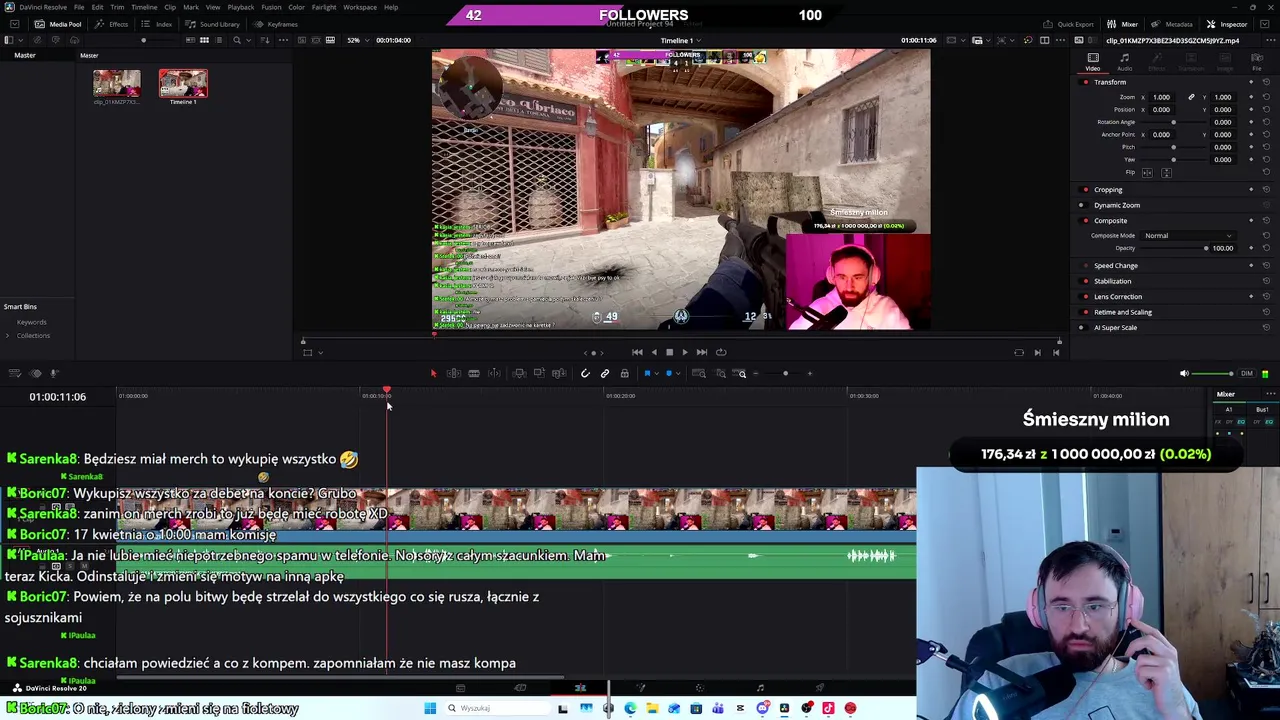Viewport: 1280px width, 720px height.
Task: Toggle the Zoom X/Y link icon
Action: click(x=1191, y=97)
